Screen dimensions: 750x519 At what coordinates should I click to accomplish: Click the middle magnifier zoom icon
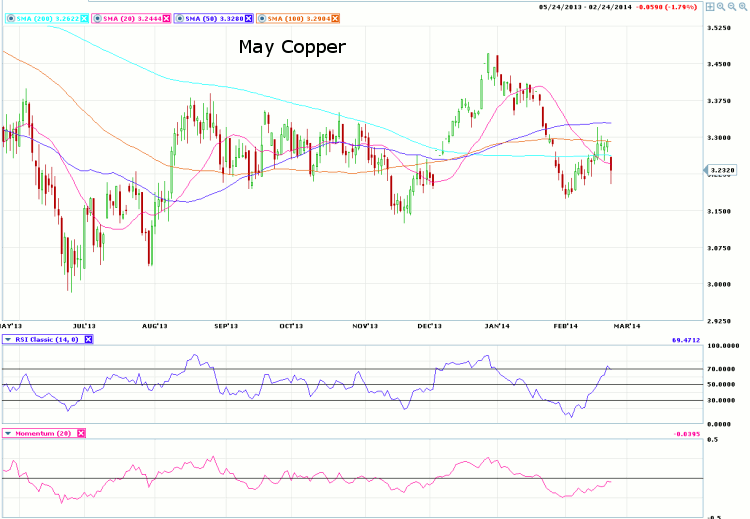pyautogui.click(x=731, y=9)
